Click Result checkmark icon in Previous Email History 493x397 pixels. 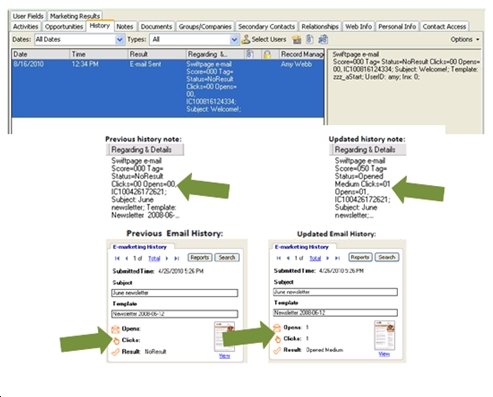pos(115,352)
